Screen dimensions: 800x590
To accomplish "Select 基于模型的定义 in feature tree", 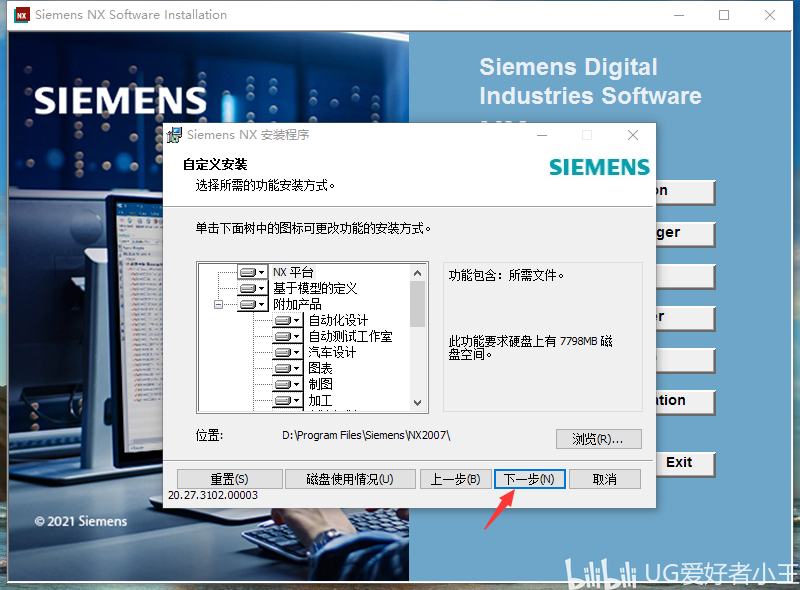I will coord(315,288).
